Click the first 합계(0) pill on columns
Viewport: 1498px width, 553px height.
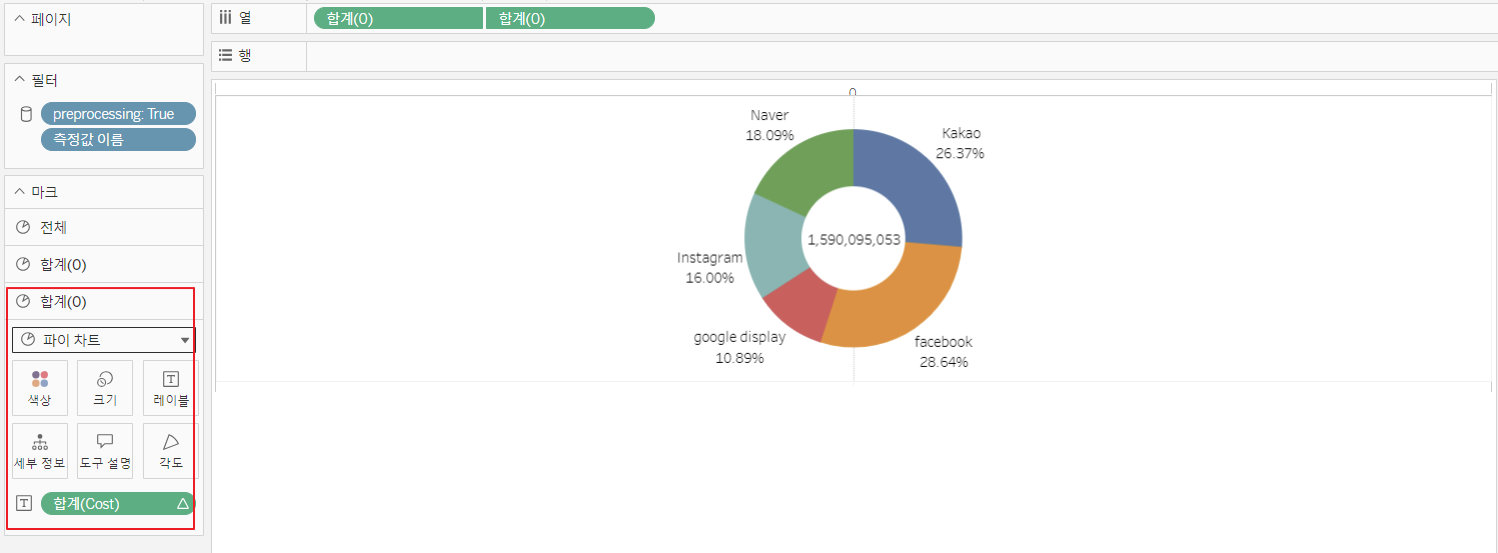398,18
